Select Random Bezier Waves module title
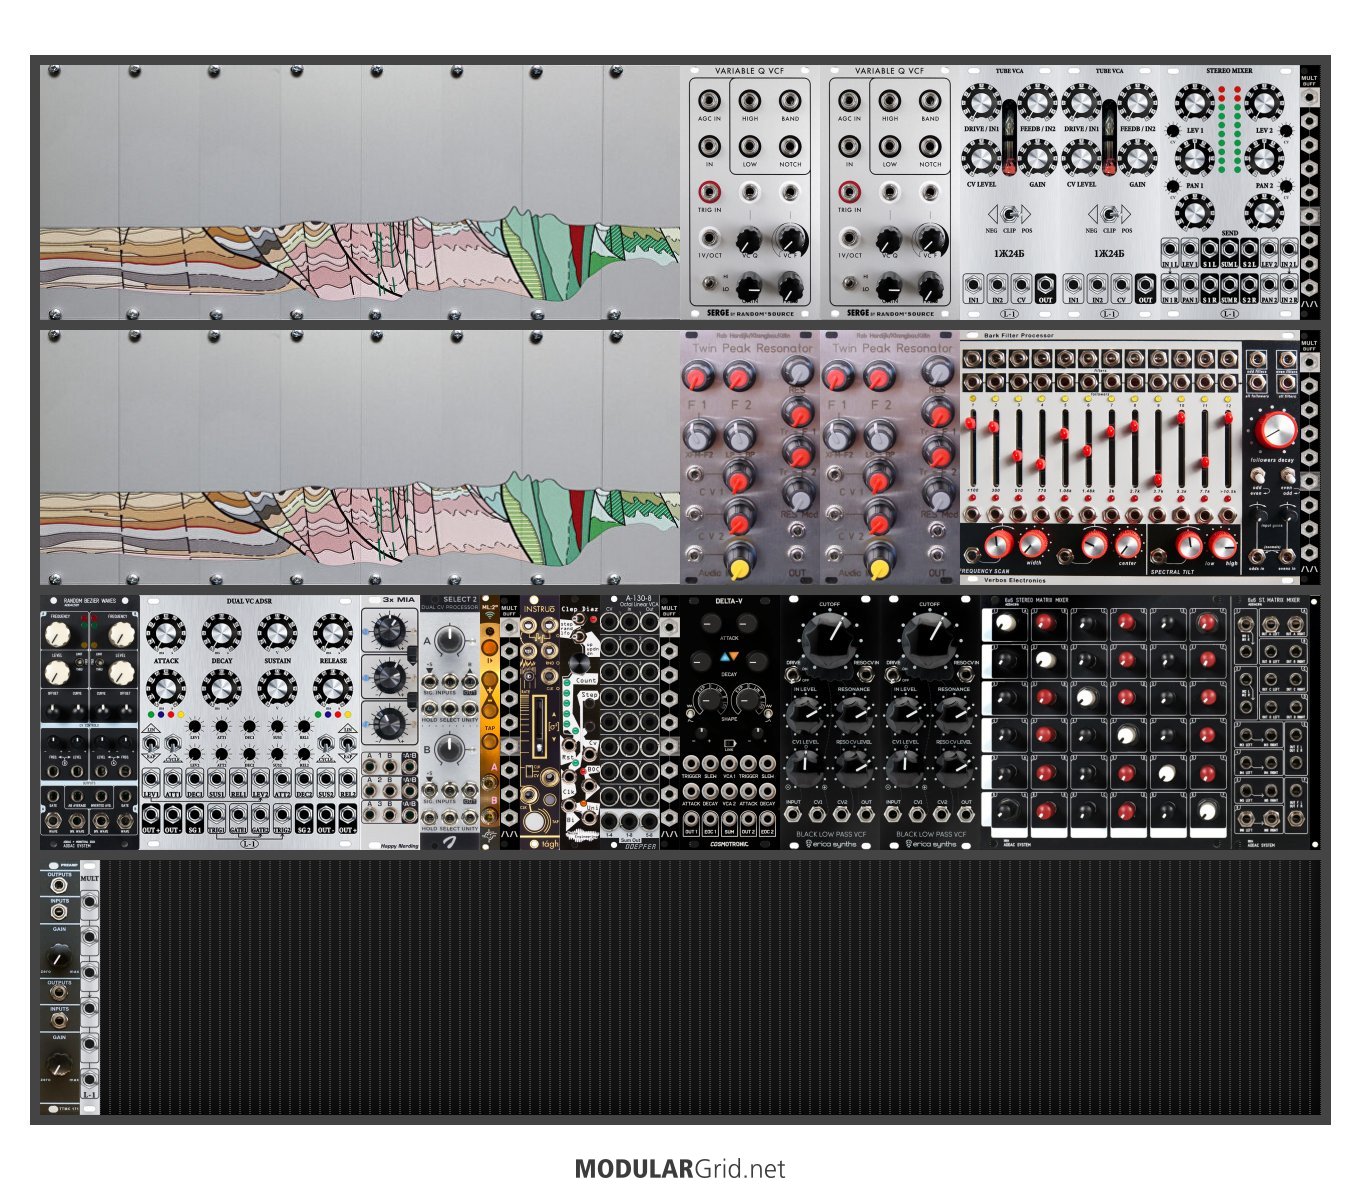 click(x=89, y=602)
